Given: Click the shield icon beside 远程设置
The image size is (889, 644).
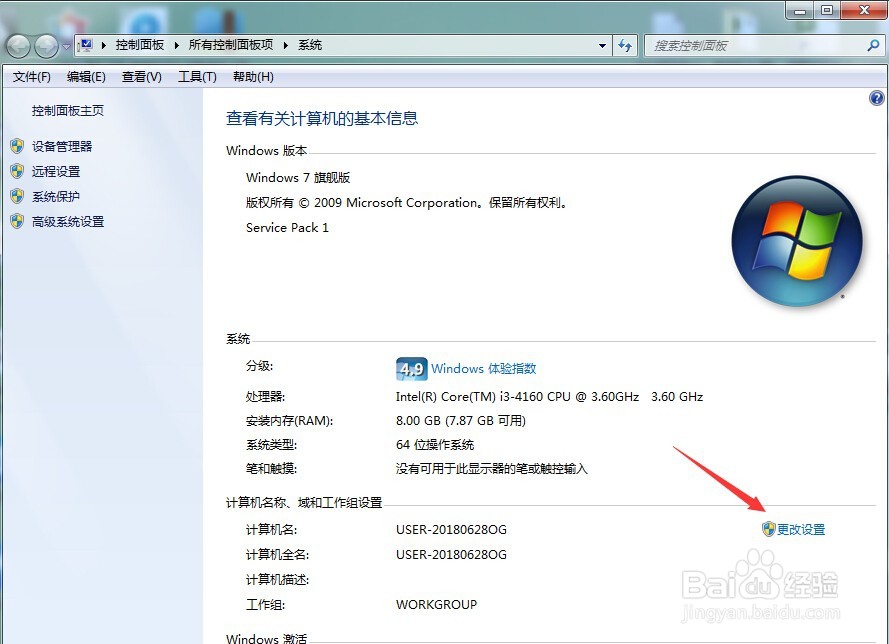Looking at the screenshot, I should tap(17, 171).
